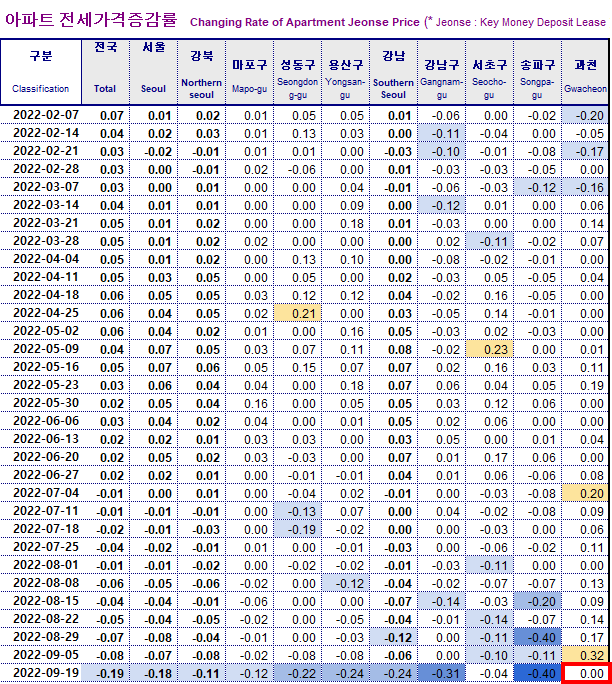Select the Gwacheon column header
Viewport: 612px width, 684px height.
pyautogui.click(x=585, y=72)
